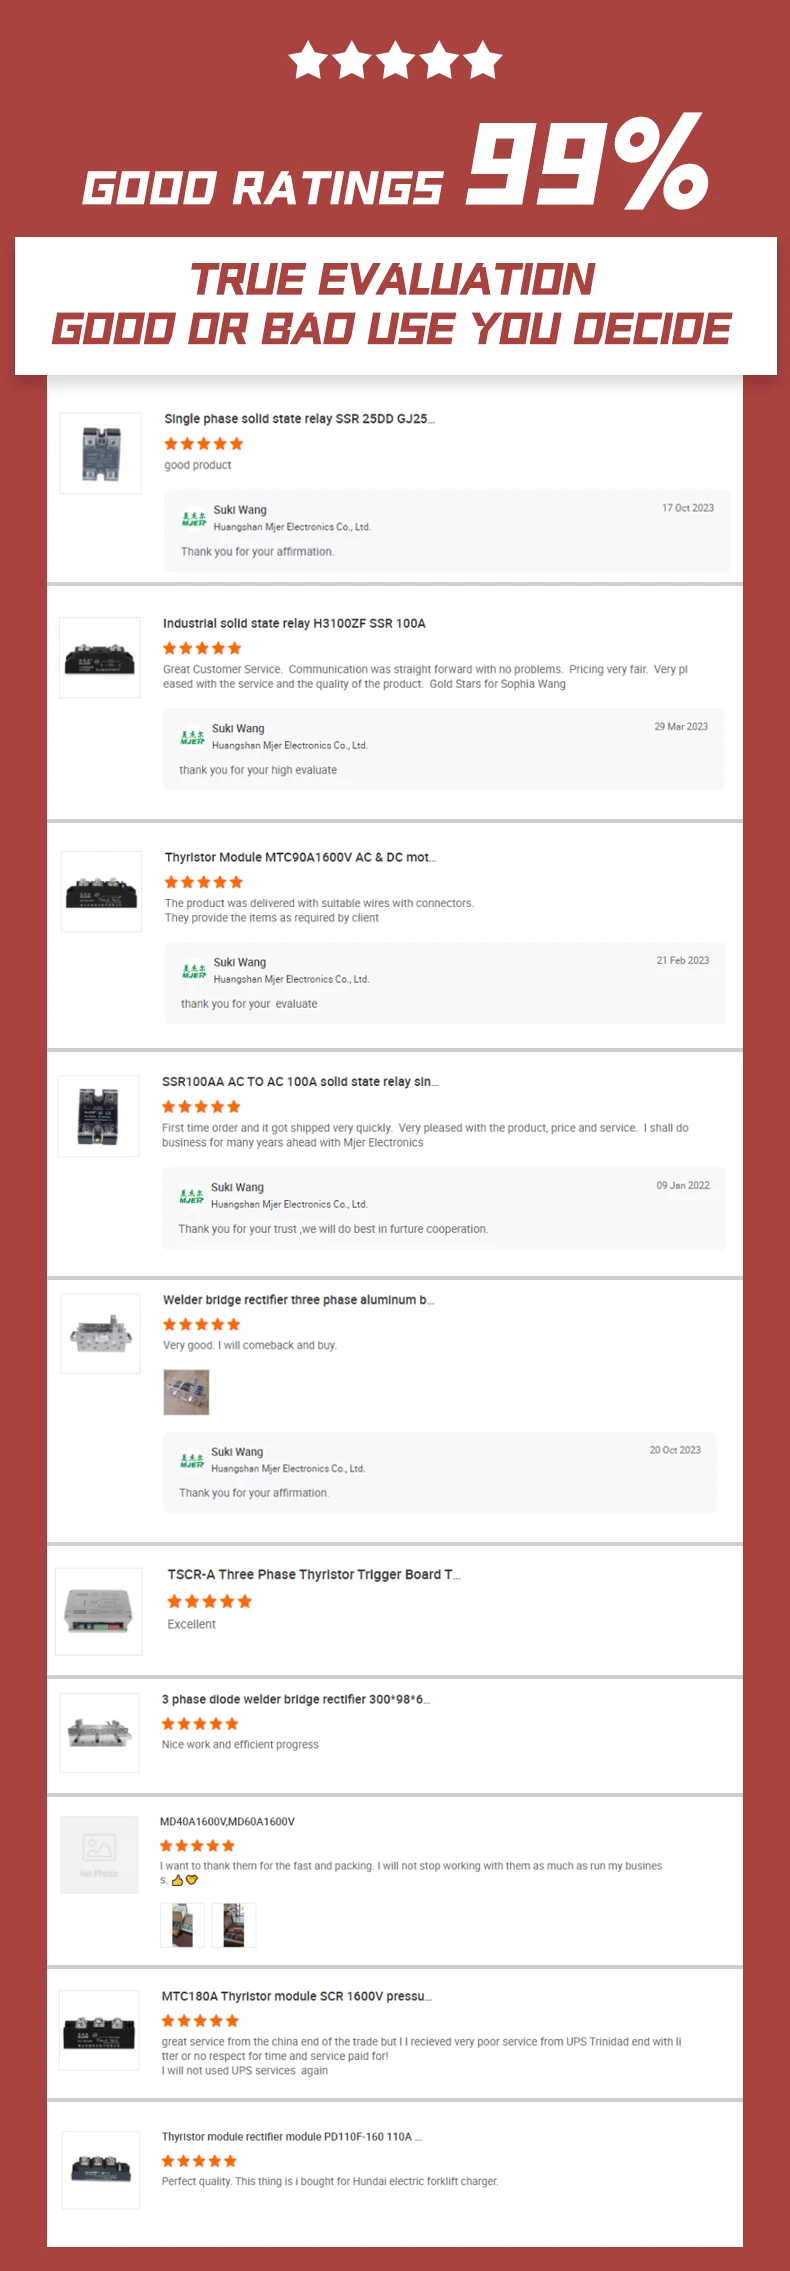Click the TSCR-A trigger board product image
The image size is (790, 2271).
98,1611
